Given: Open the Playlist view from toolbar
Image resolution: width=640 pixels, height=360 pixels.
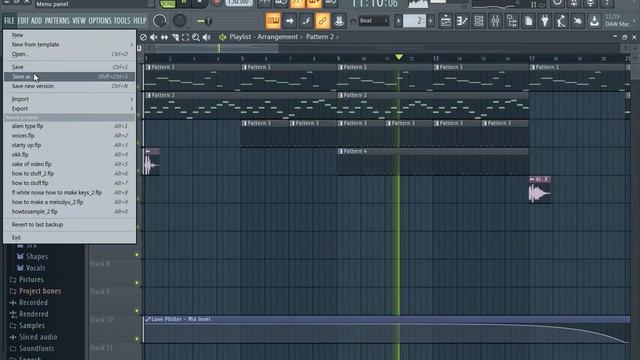Looking at the screenshot, I should click(446, 21).
